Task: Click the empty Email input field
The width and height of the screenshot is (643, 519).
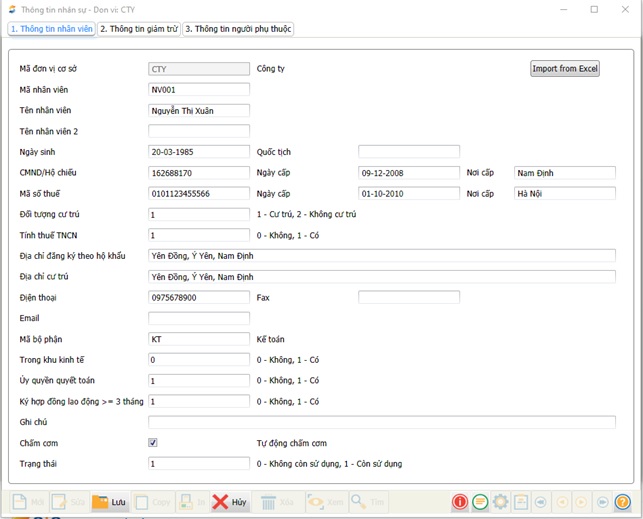Action: [x=199, y=318]
